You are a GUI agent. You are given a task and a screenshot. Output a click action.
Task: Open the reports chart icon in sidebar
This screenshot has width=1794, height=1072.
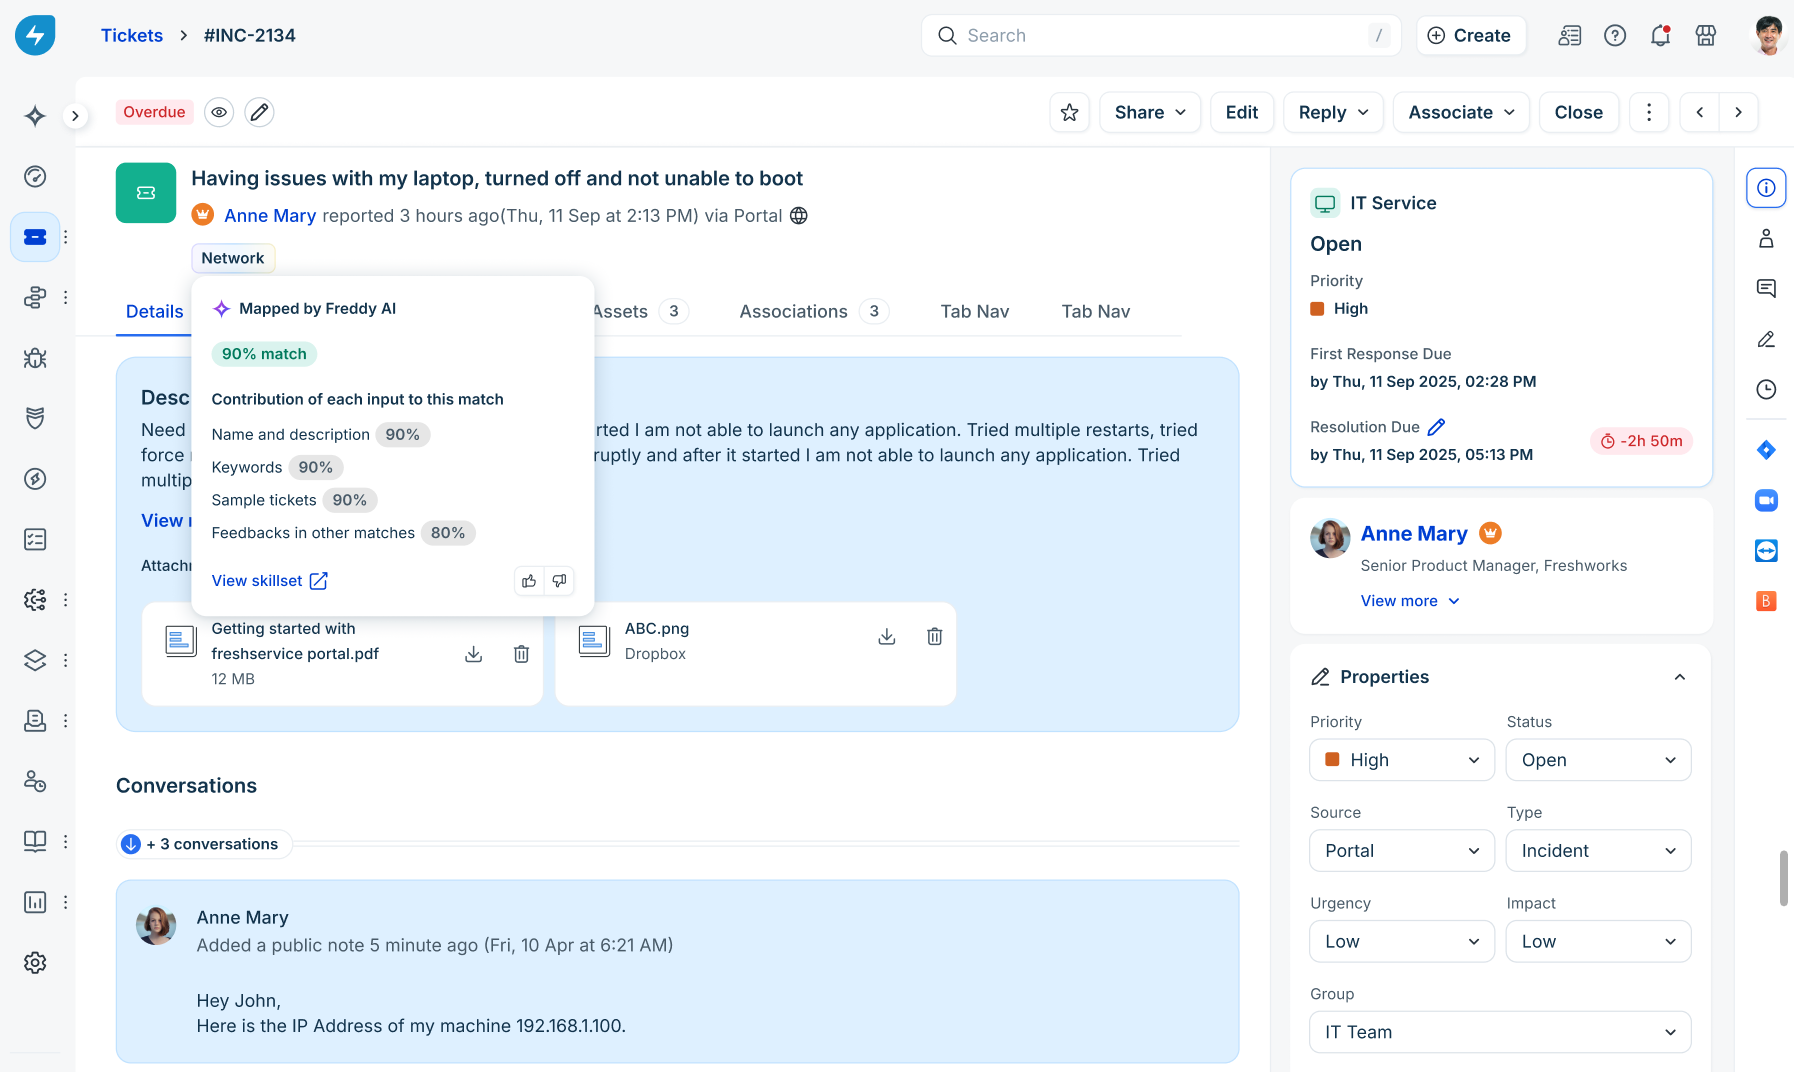coord(35,902)
